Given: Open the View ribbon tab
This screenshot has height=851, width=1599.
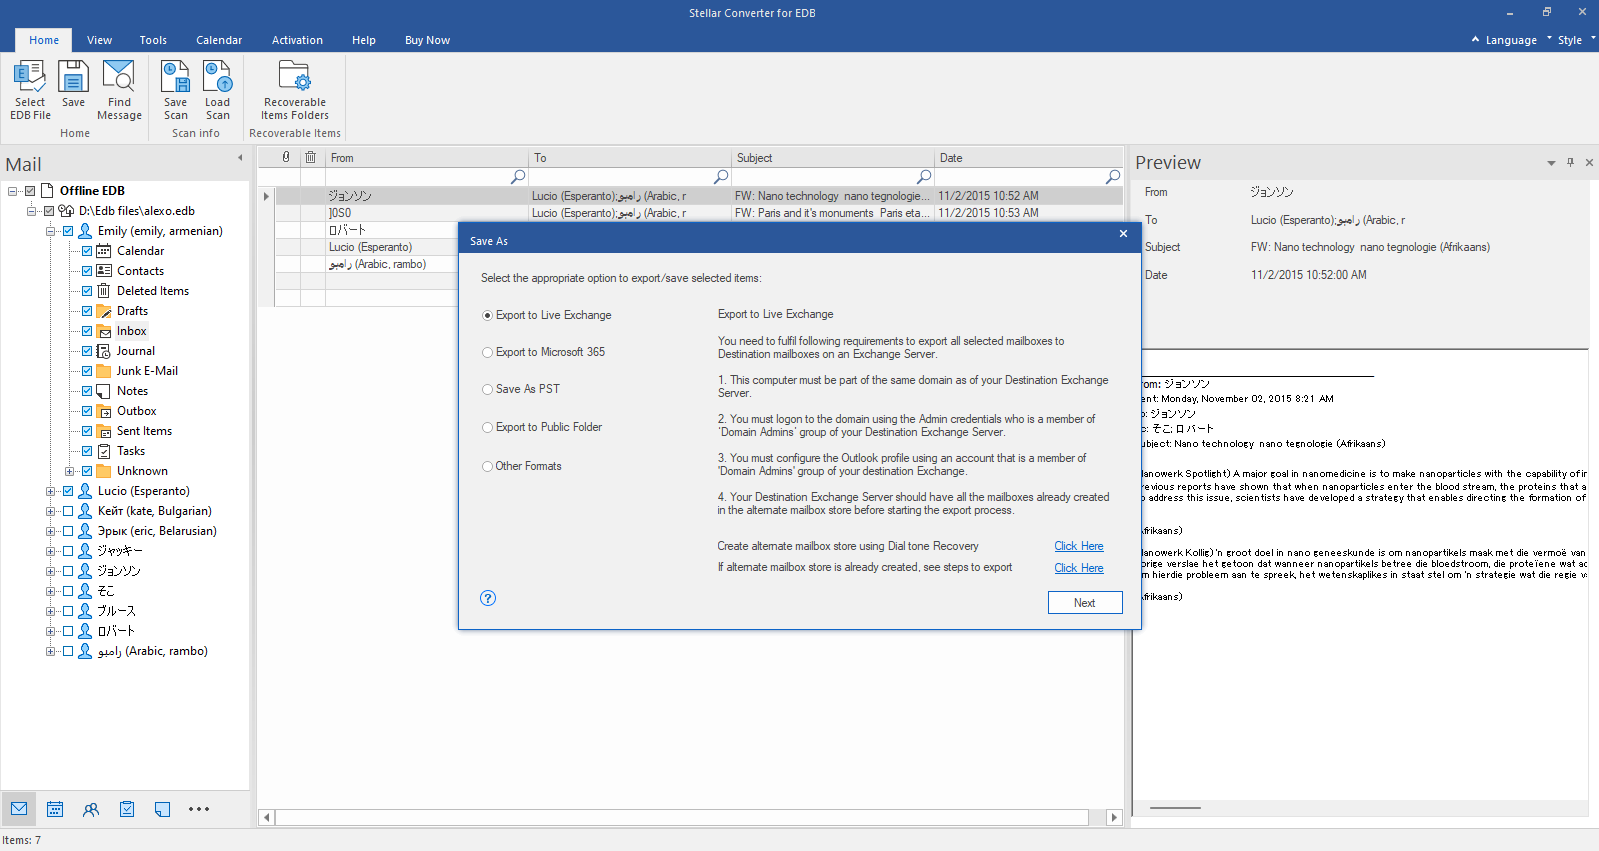Looking at the screenshot, I should (x=99, y=40).
